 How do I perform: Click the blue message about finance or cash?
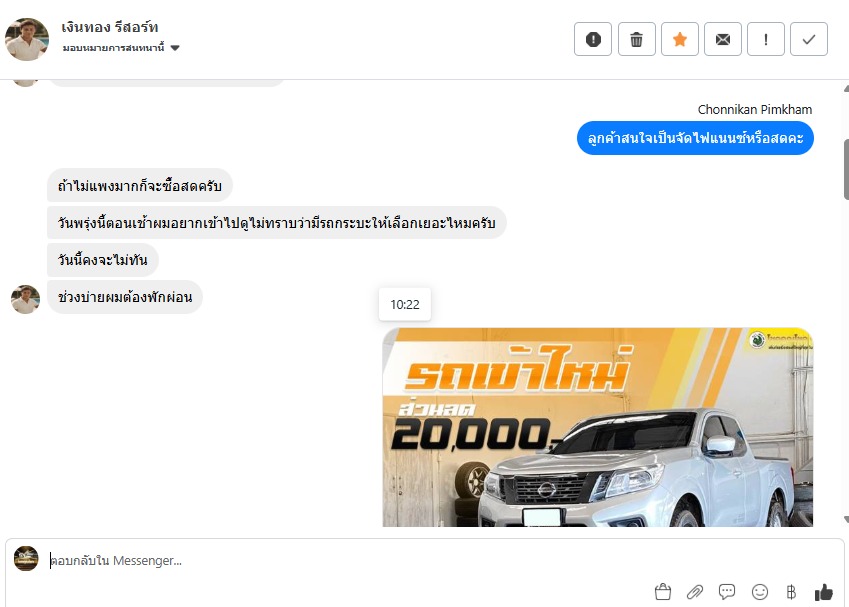tap(695, 138)
